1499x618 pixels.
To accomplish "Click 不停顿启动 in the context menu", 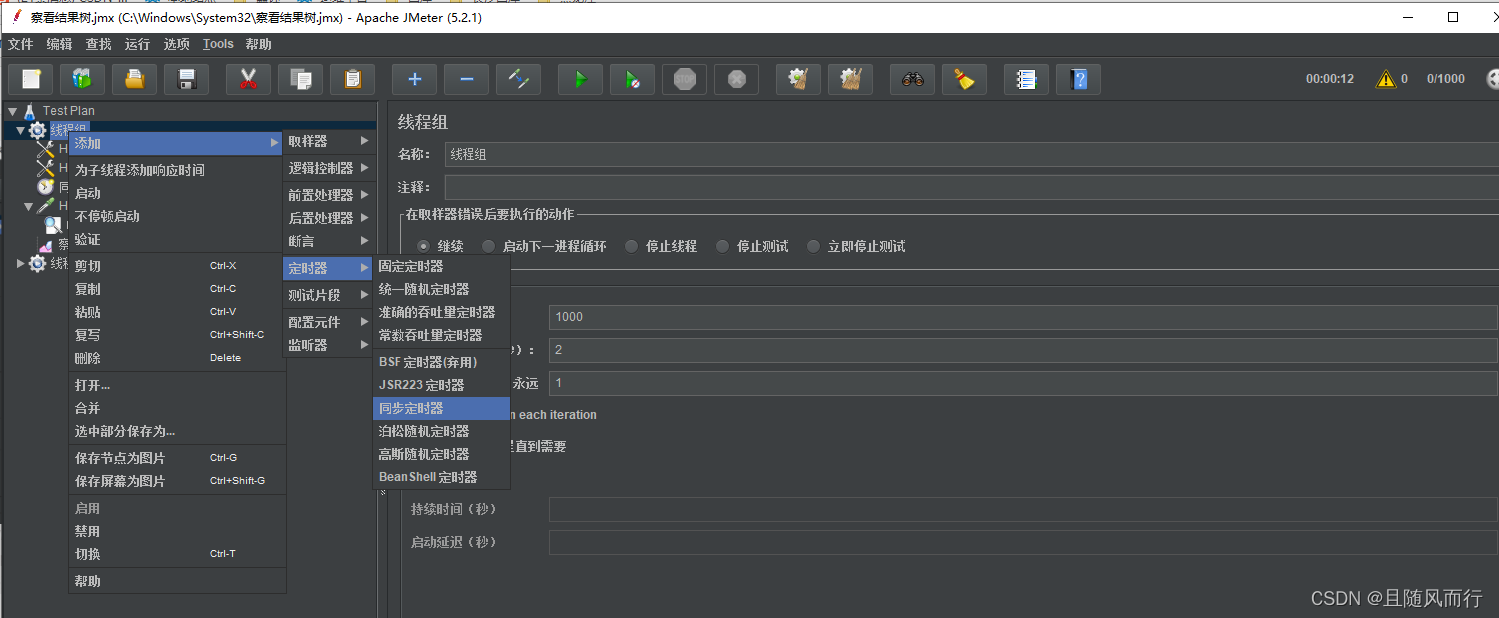I will click(177, 216).
